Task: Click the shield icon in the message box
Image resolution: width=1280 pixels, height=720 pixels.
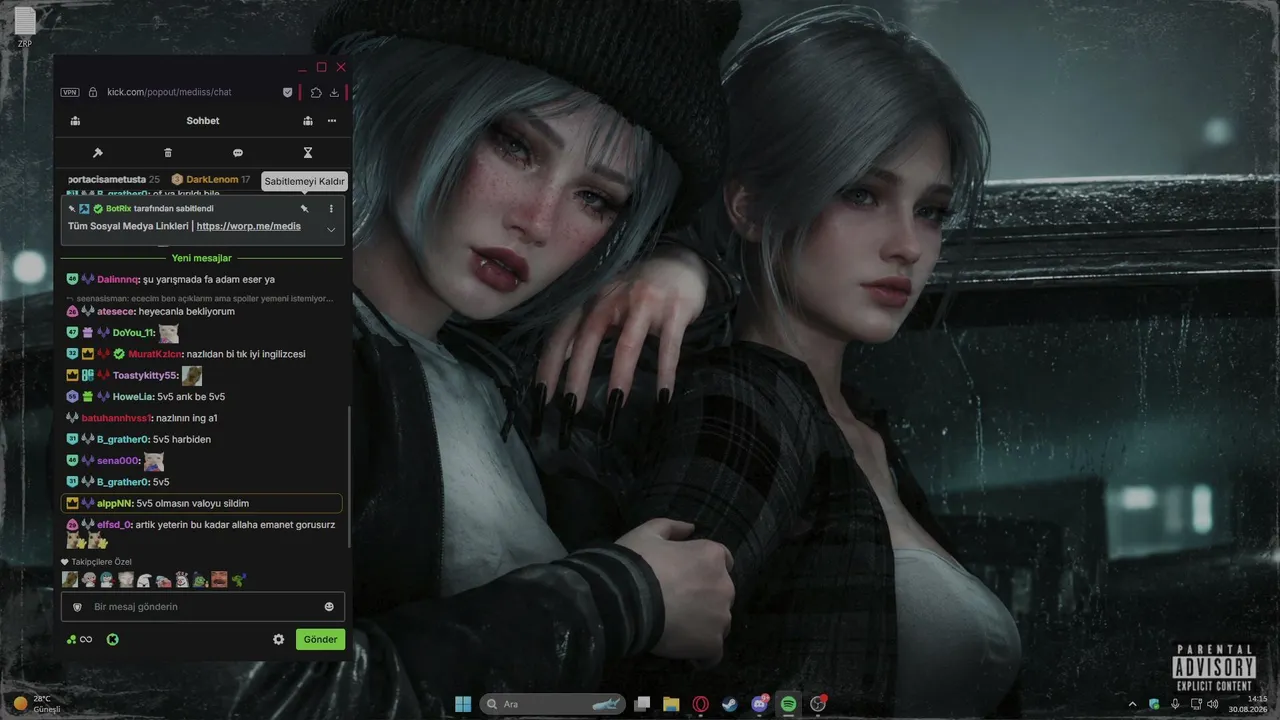Action: click(x=77, y=607)
